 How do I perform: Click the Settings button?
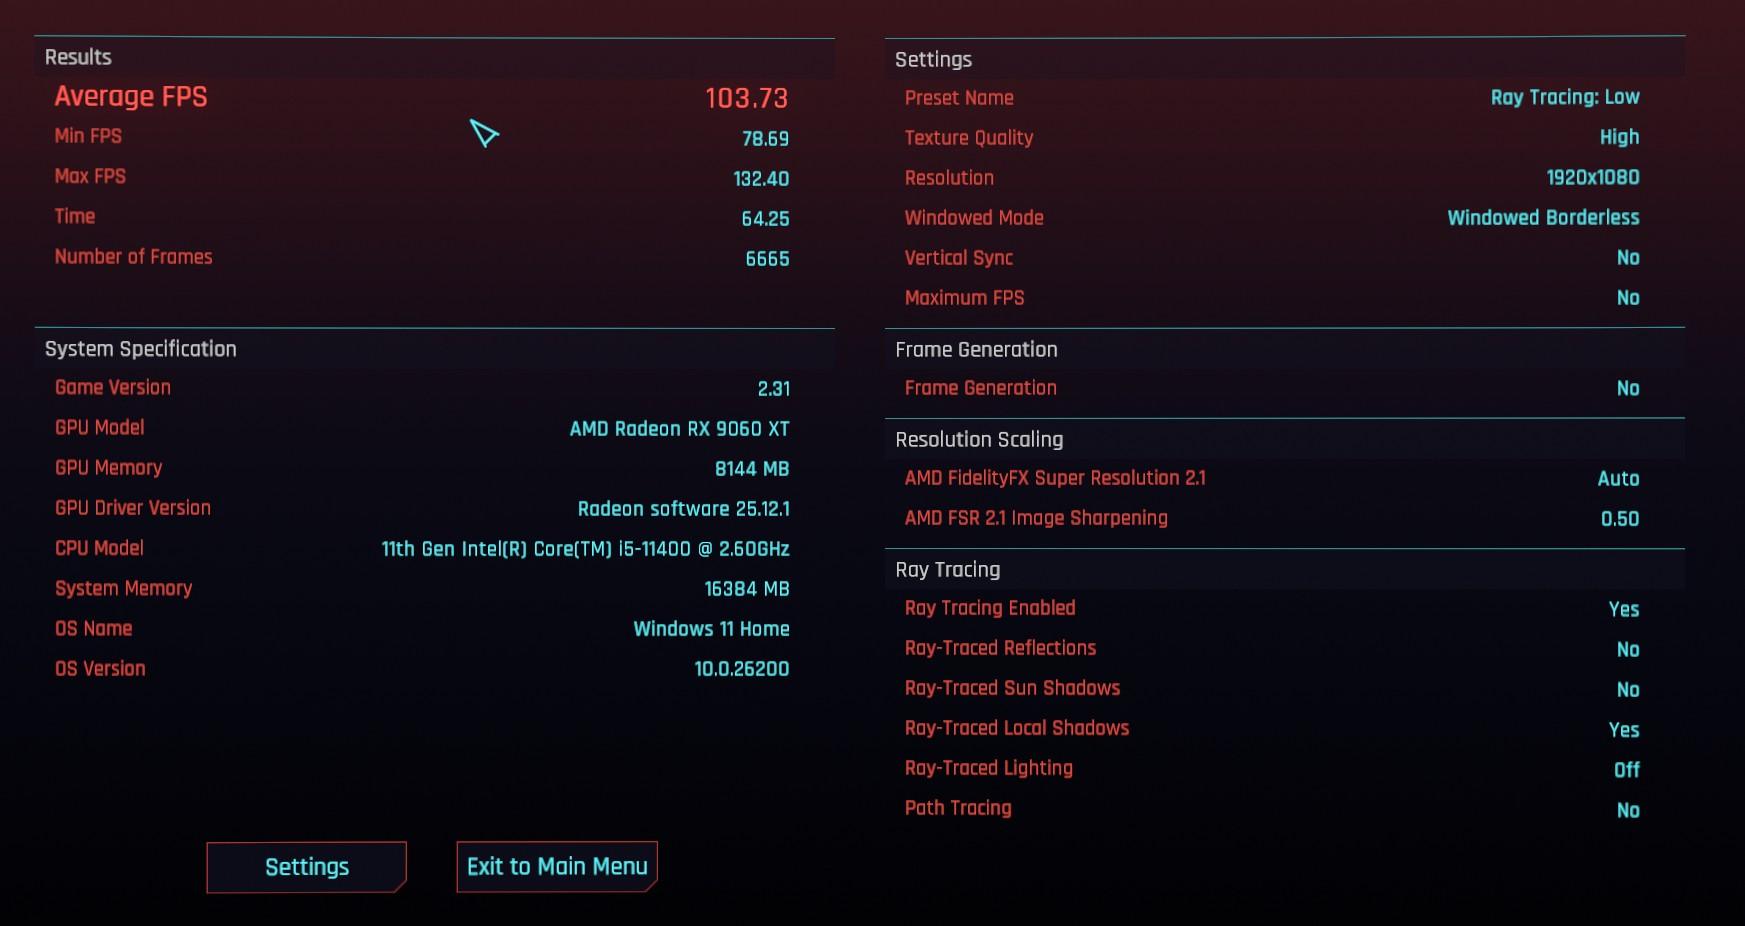[306, 867]
